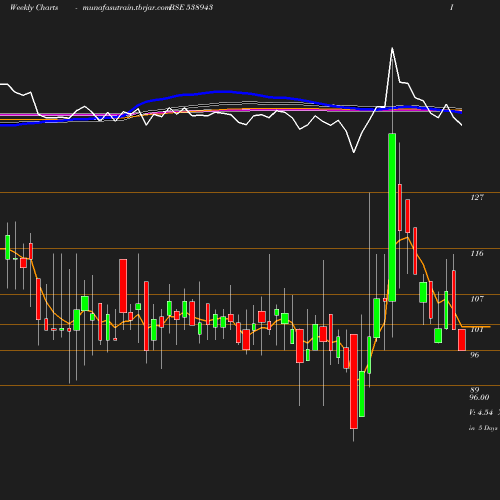
Task: Click the 96.00 closing price value
Action: point(479,397)
